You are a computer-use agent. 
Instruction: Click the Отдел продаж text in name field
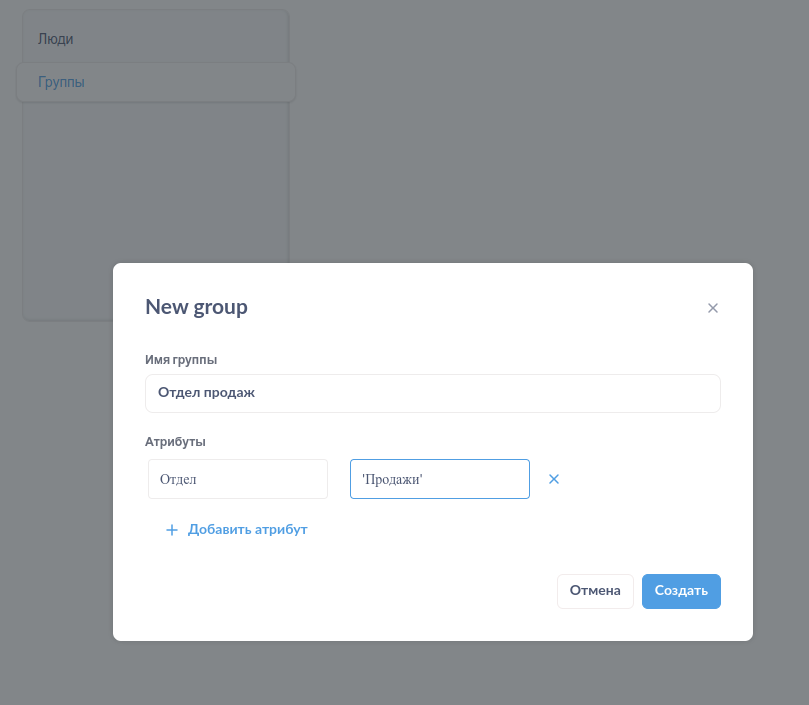click(206, 393)
